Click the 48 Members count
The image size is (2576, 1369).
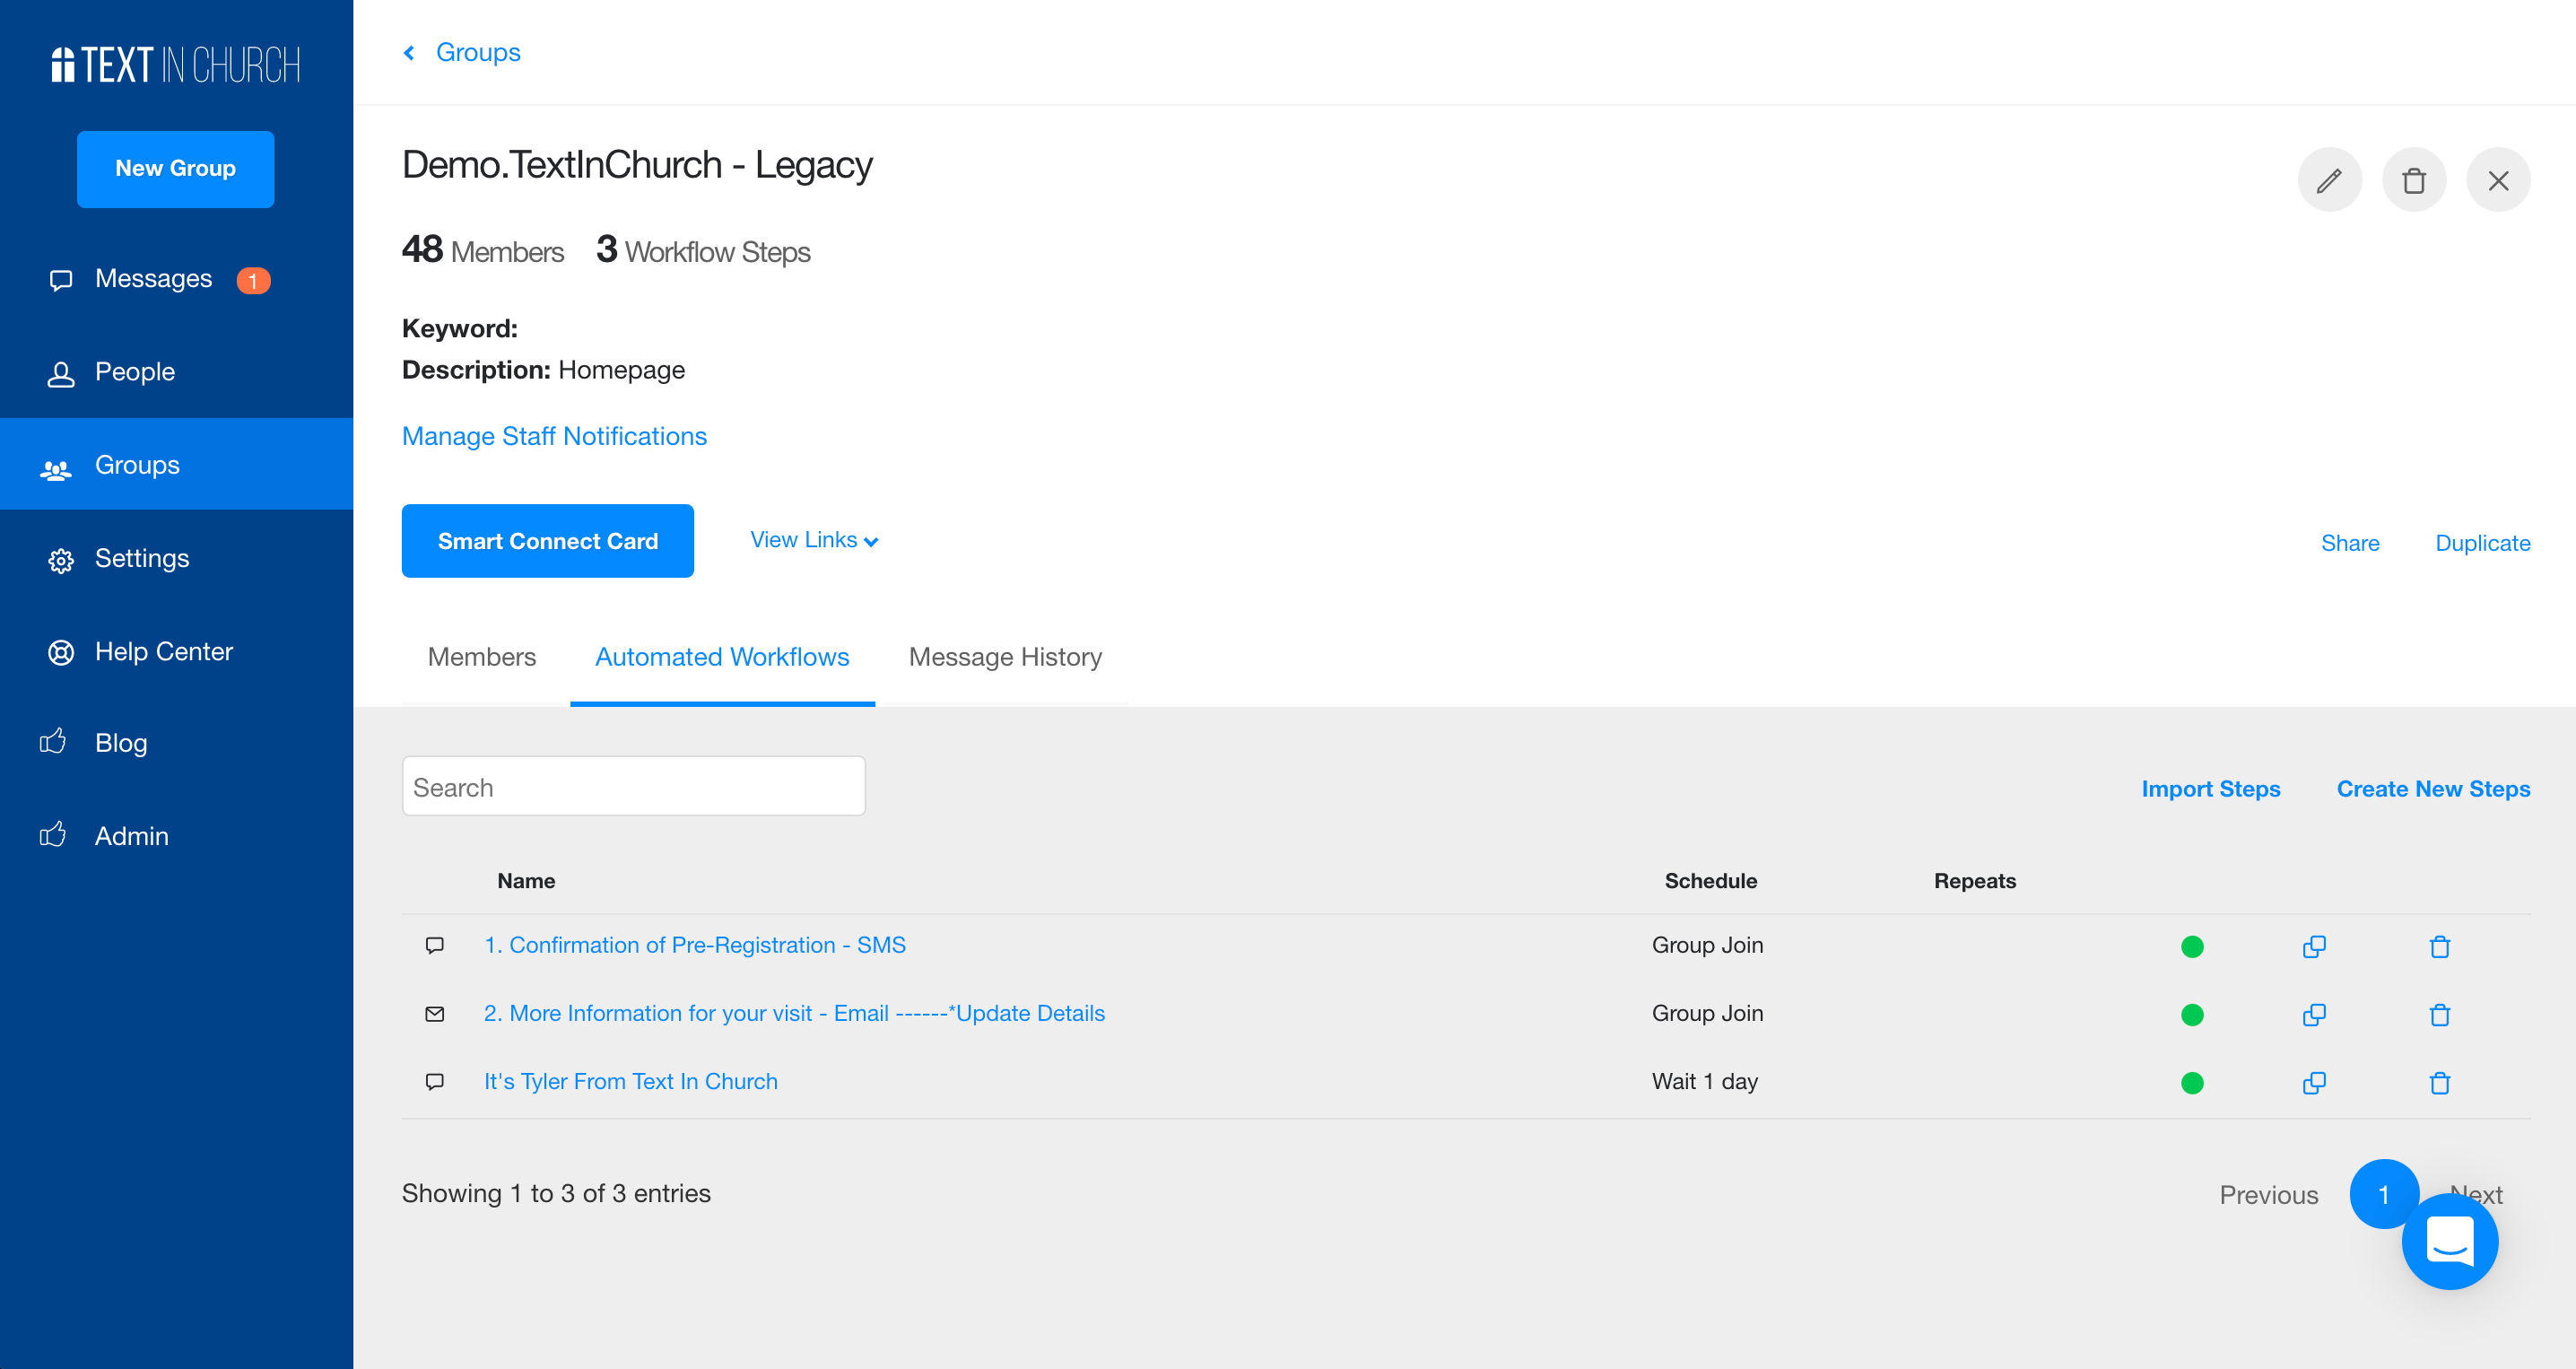(483, 250)
